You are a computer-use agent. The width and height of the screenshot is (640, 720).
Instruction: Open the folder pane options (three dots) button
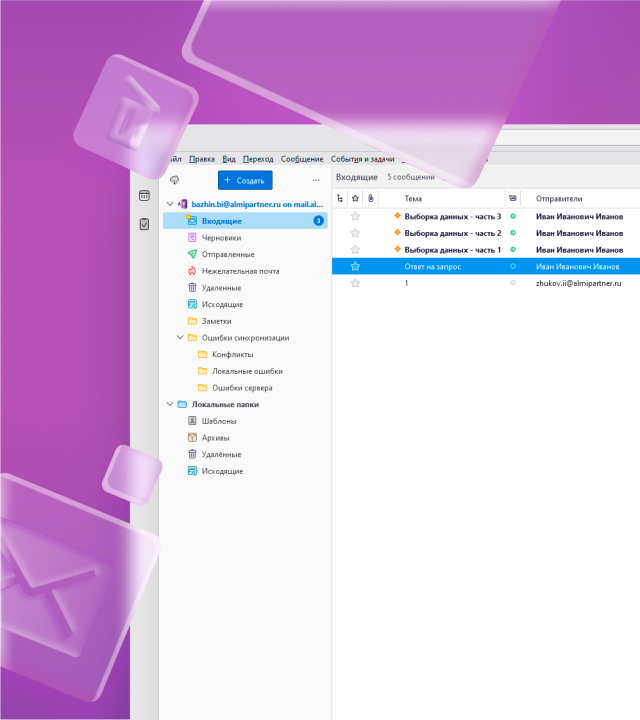pos(317,180)
